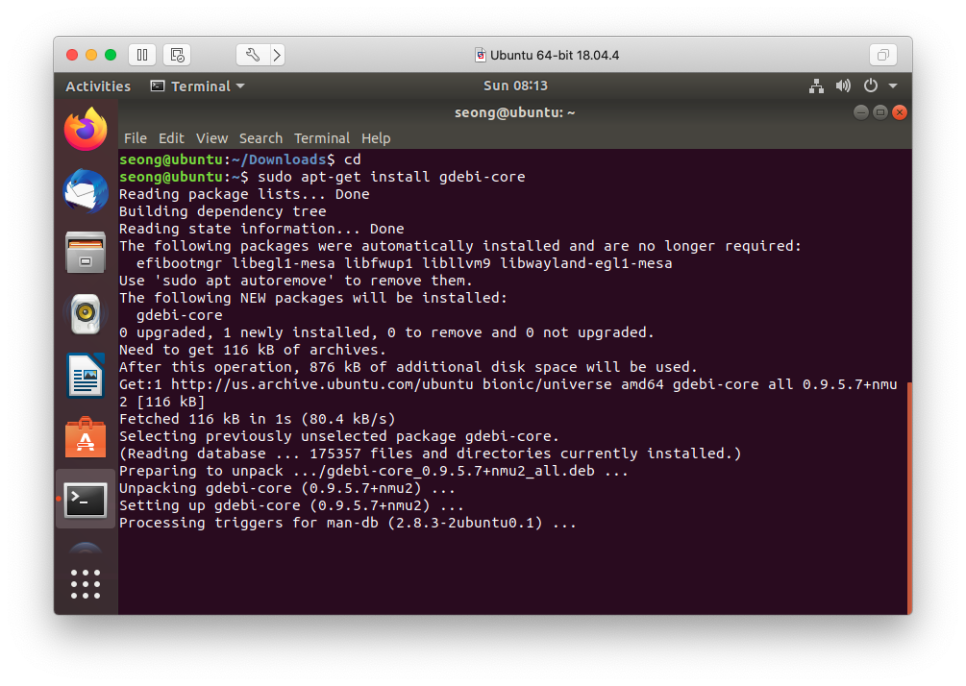The height and width of the screenshot is (686, 966).
Task: Open Rhythmbox music player in dock
Action: (86, 314)
